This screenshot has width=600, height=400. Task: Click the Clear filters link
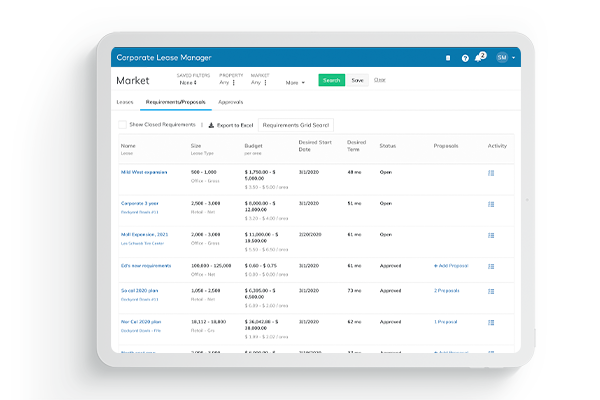click(x=380, y=80)
